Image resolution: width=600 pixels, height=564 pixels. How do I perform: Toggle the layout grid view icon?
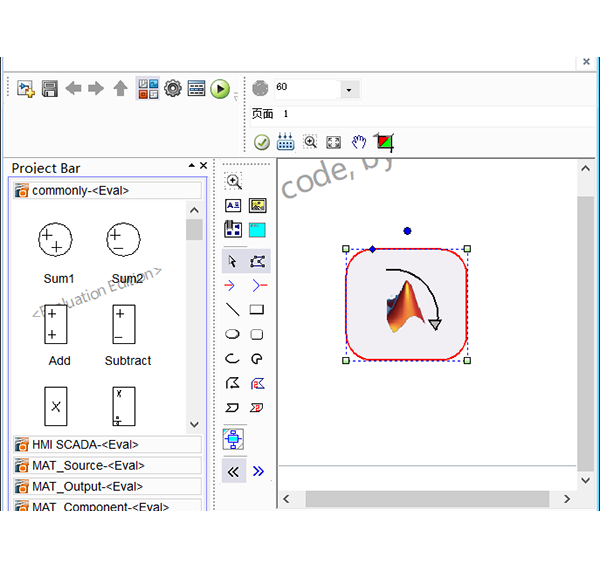[x=148, y=89]
